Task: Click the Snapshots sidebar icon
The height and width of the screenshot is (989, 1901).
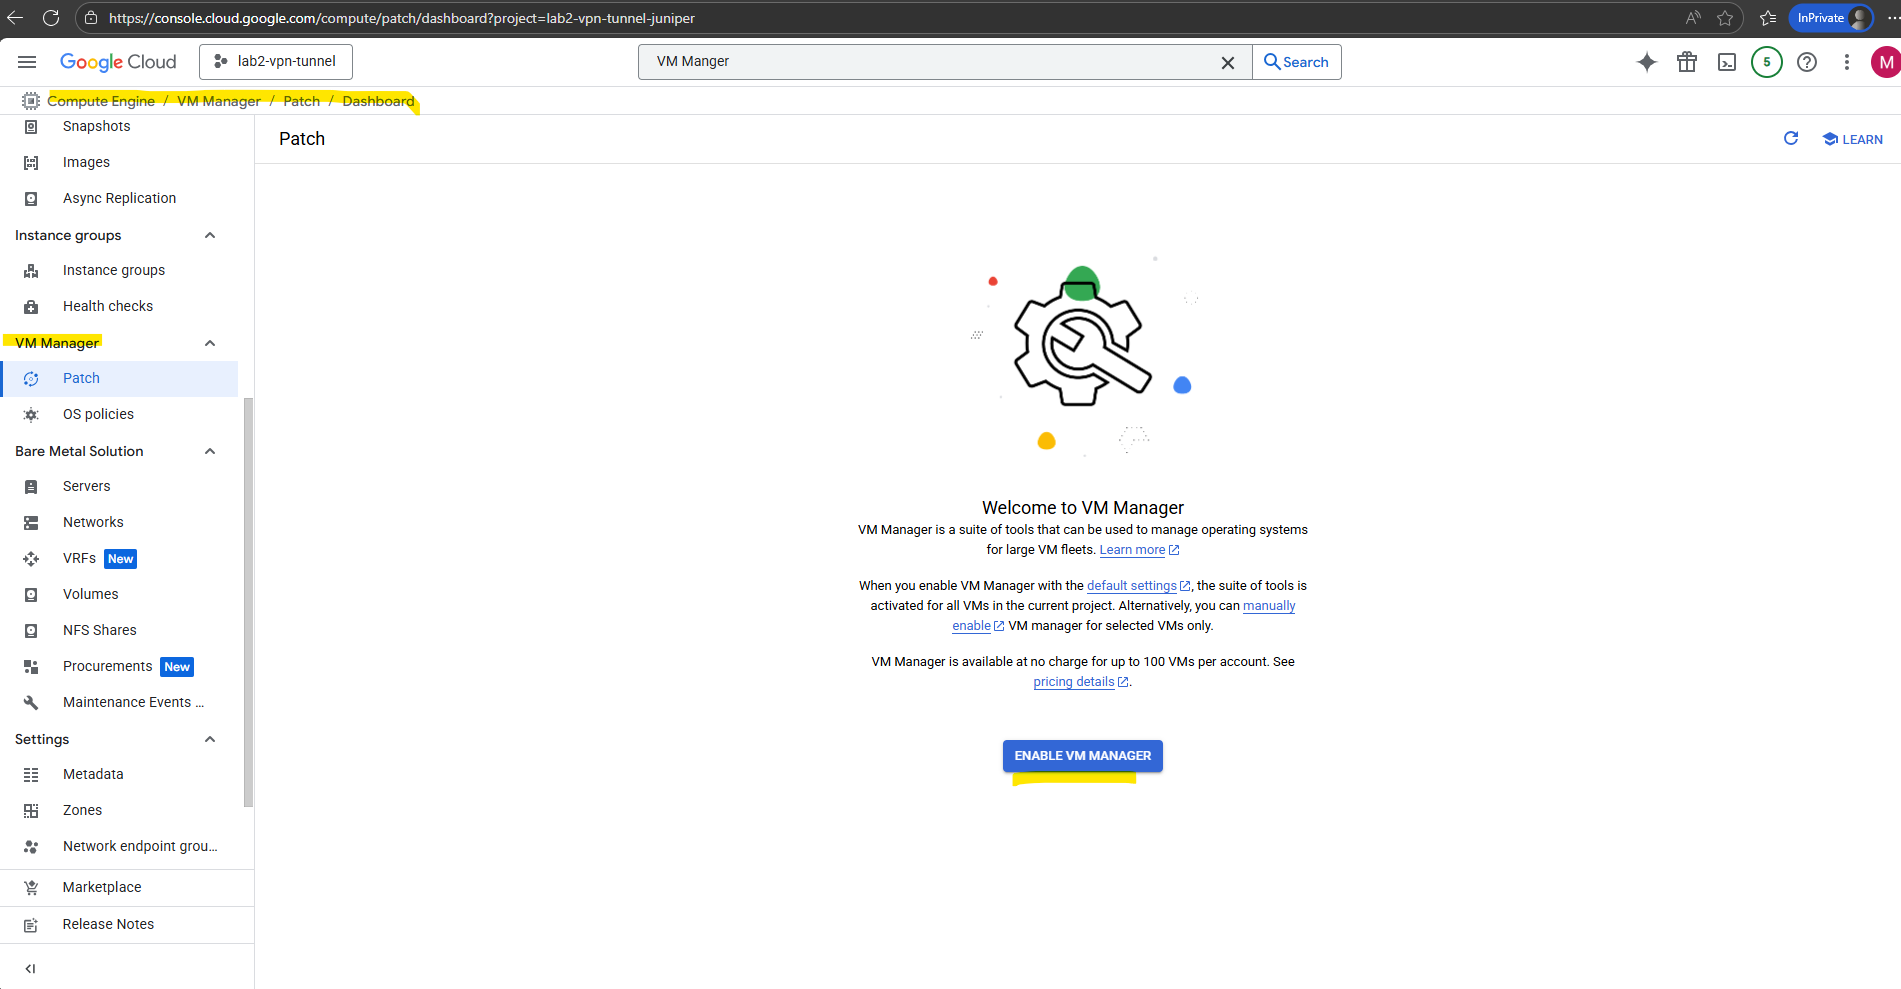Action: [31, 127]
